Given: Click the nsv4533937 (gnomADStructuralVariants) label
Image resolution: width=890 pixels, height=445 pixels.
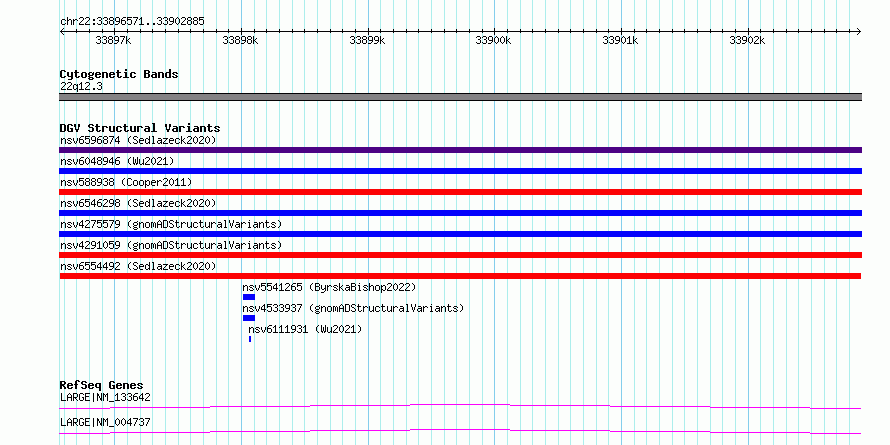Looking at the screenshot, I should pyautogui.click(x=353, y=308).
